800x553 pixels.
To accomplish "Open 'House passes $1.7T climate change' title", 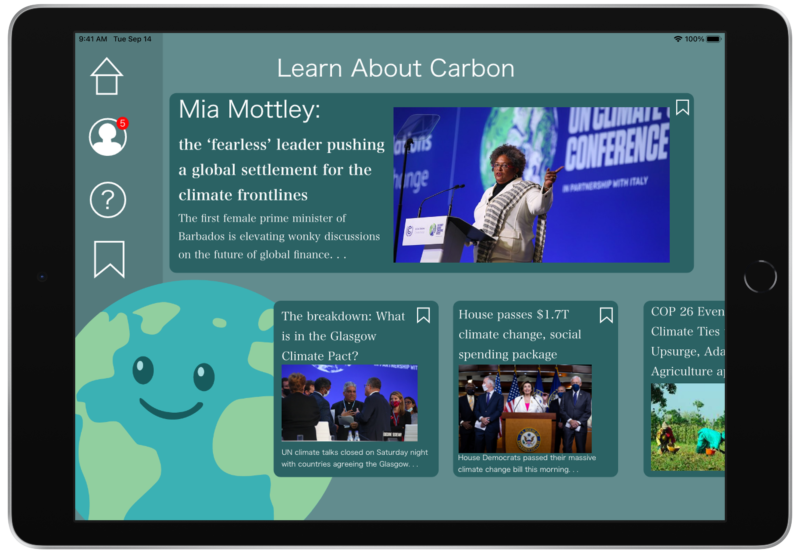I will click(519, 334).
